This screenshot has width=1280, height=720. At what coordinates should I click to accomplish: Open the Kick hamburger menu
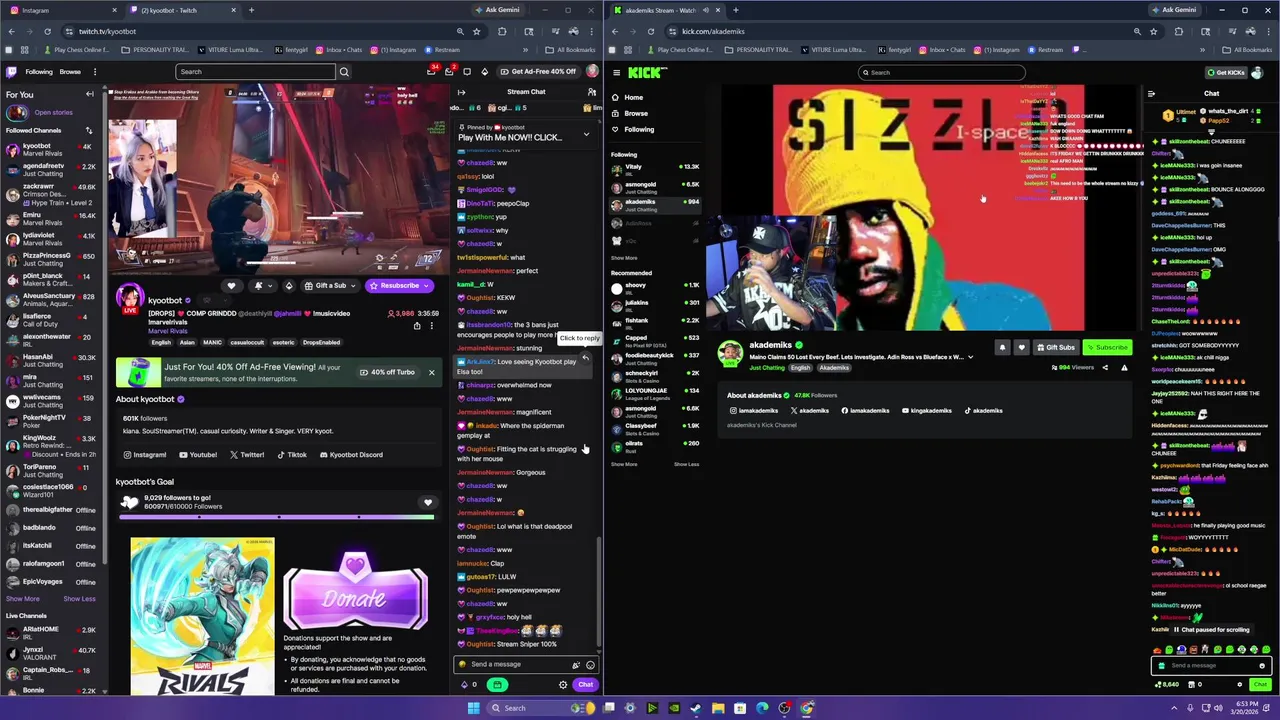click(616, 72)
